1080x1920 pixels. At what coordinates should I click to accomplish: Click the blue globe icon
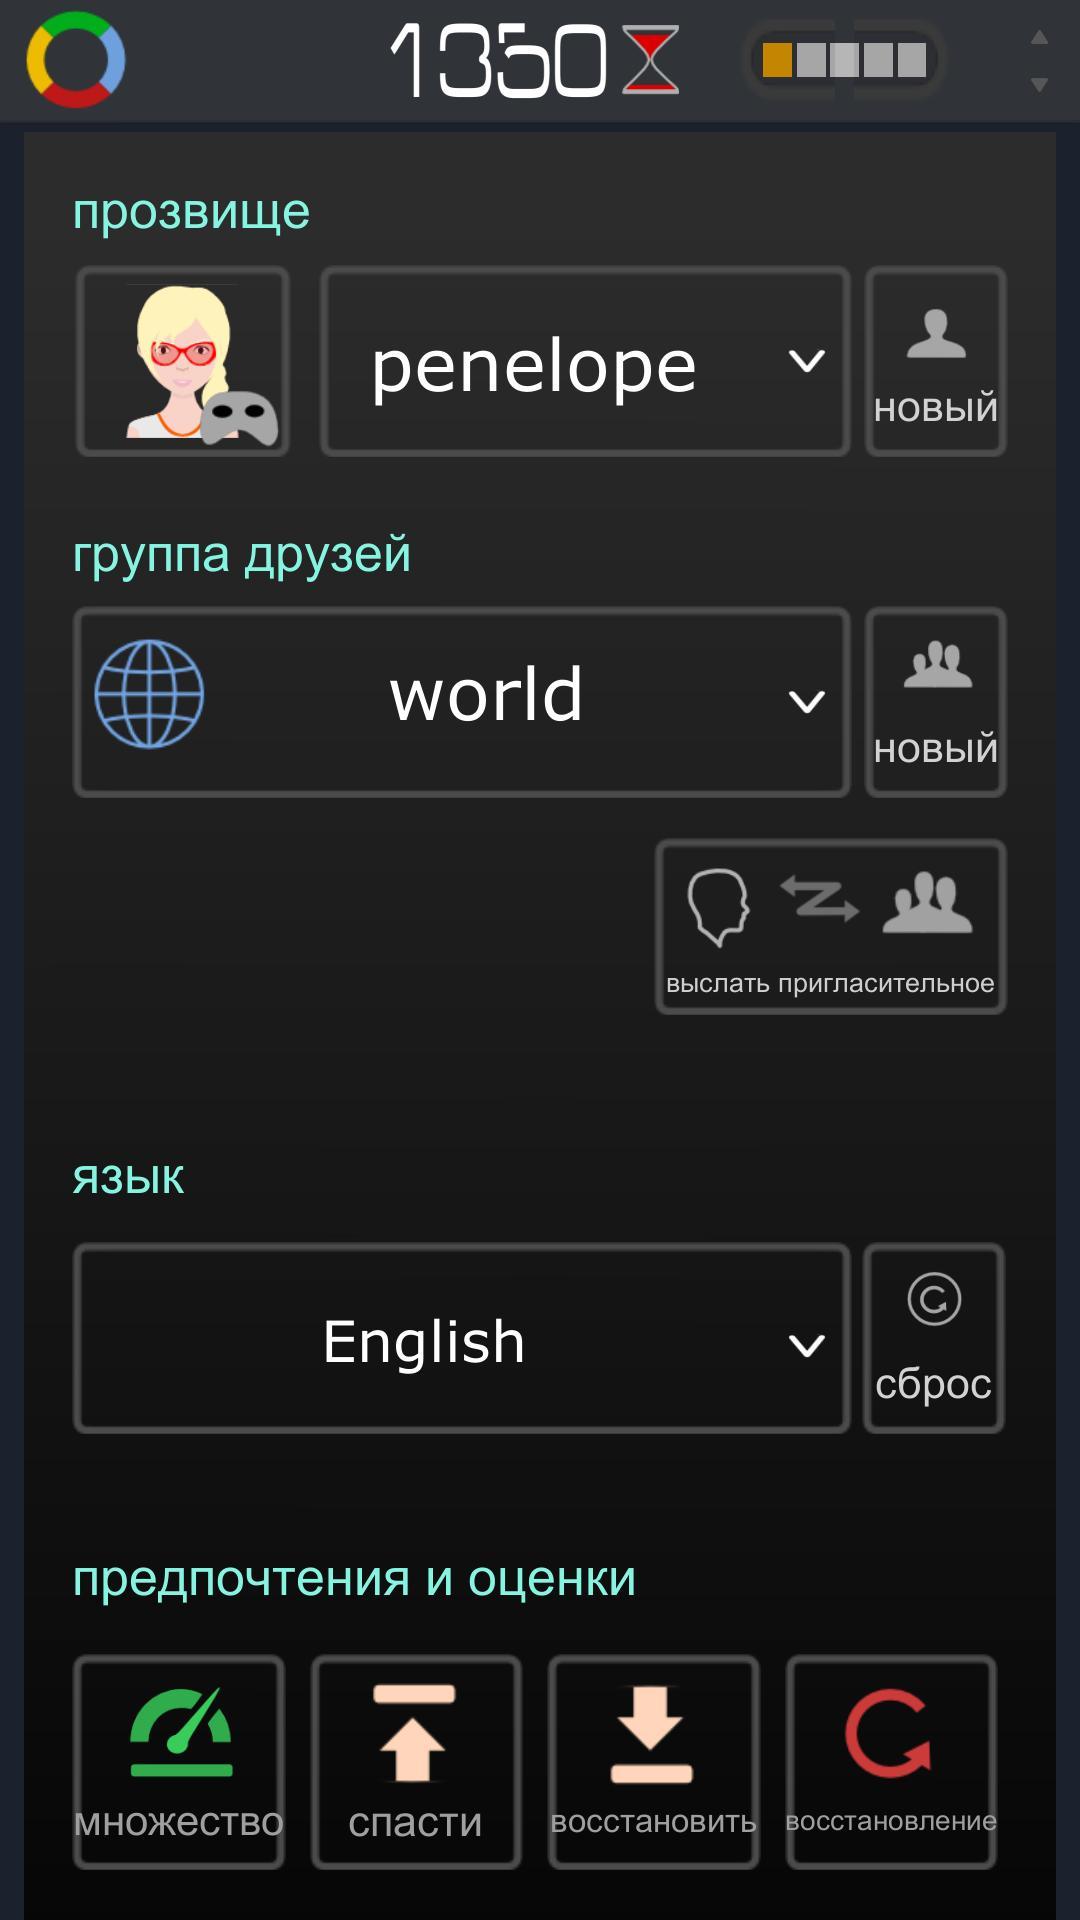coord(149,694)
